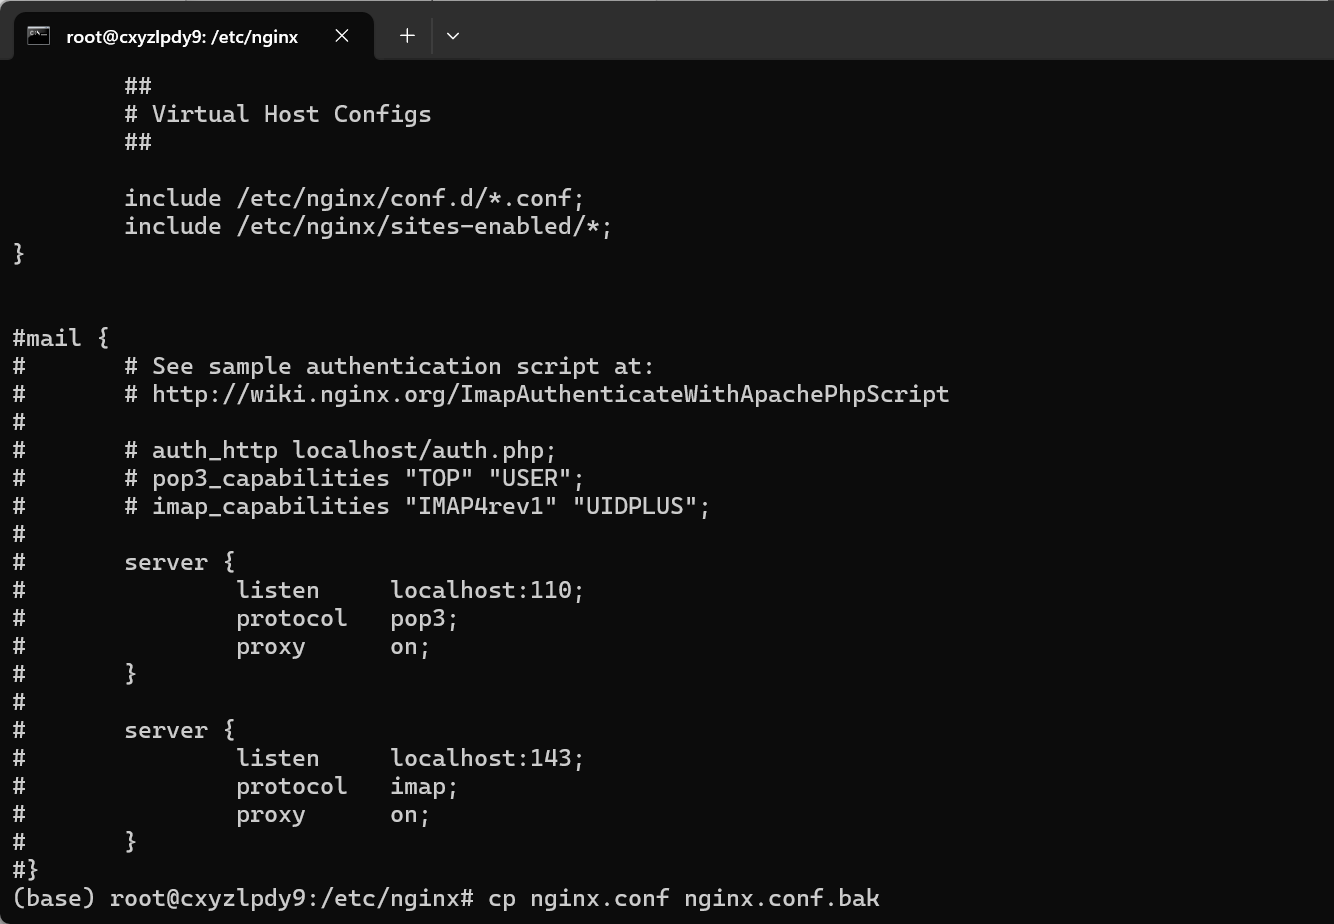Click the pop3_capabilities line
Image resolution: width=1334 pixels, height=924 pixels.
pyautogui.click(x=354, y=478)
